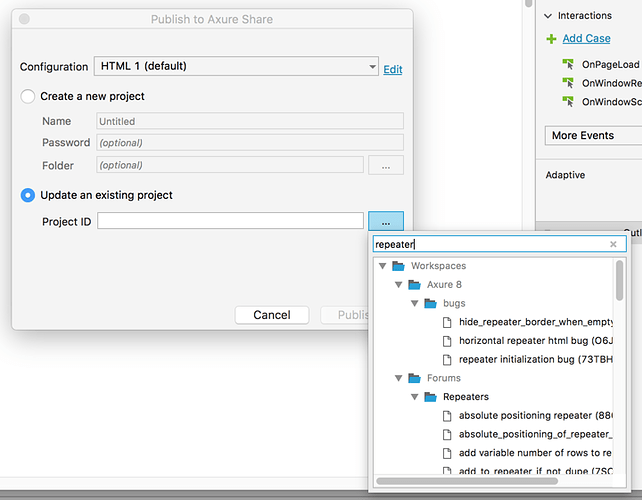Select the OnPageLoad event icon

tap(568, 64)
